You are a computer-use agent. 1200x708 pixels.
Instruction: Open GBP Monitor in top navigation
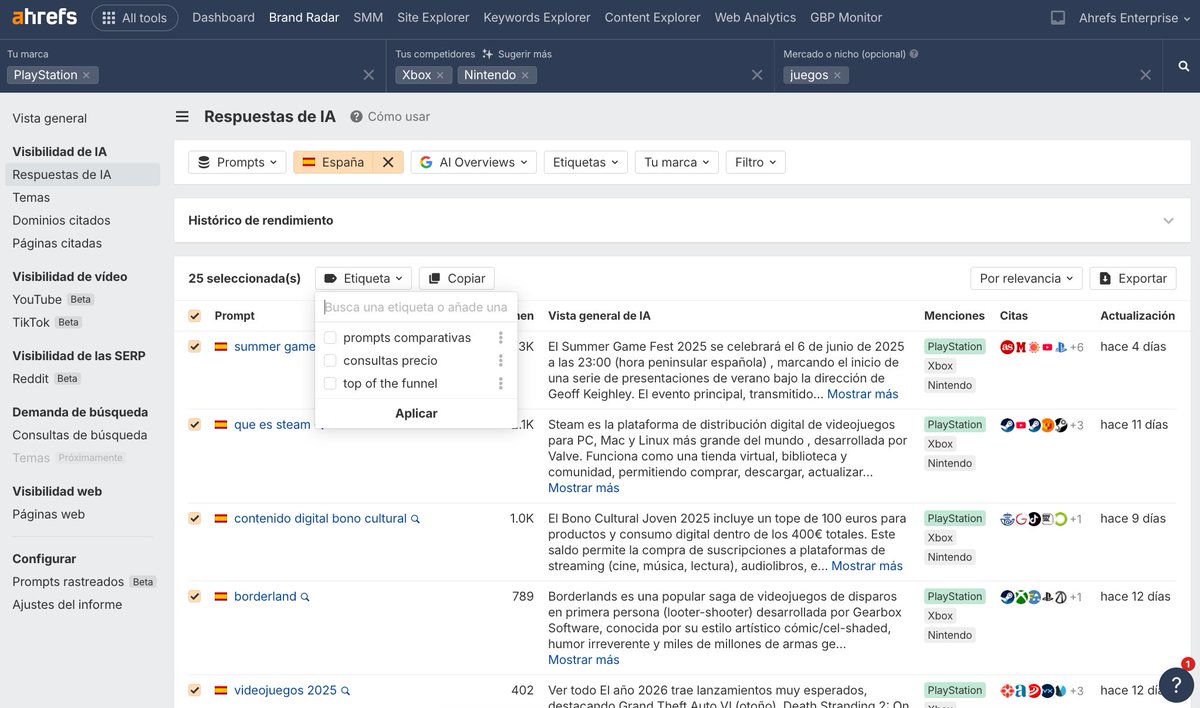click(x=846, y=18)
